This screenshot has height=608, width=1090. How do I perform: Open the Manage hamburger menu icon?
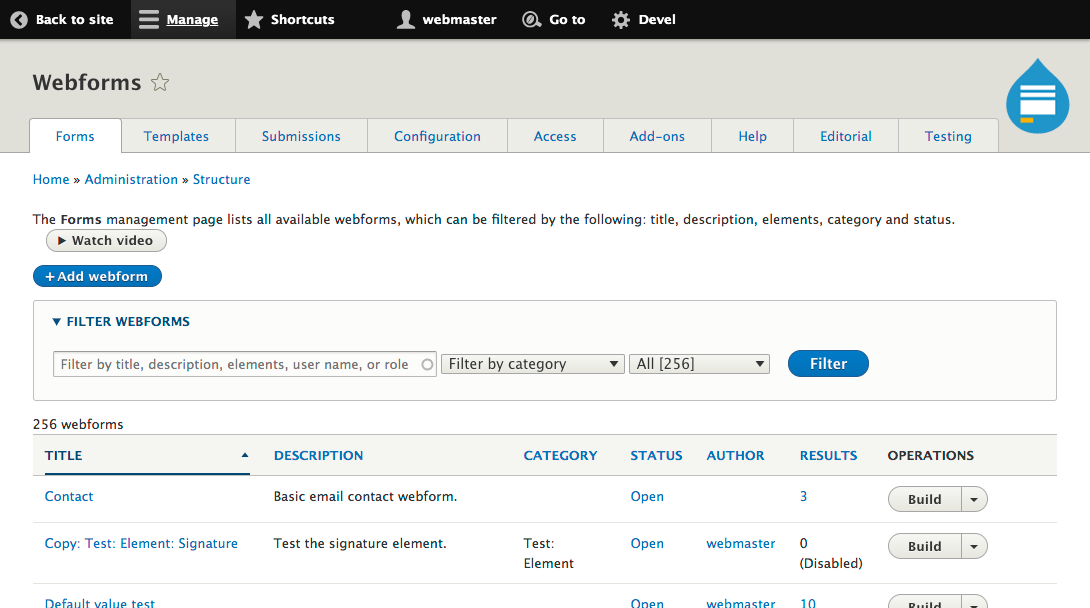pyautogui.click(x=148, y=18)
